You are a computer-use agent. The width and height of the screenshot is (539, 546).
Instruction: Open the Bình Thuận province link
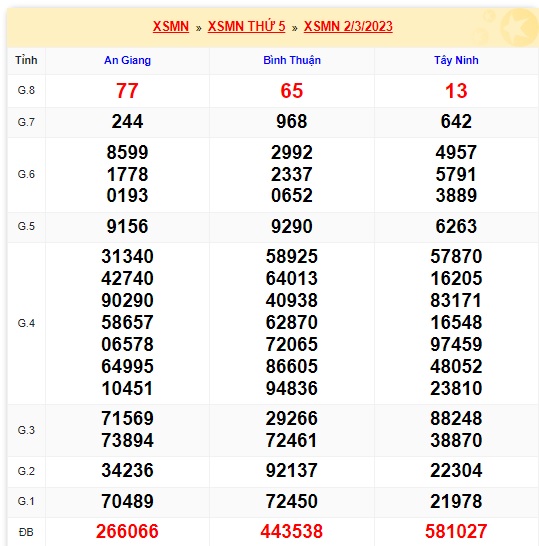coord(292,60)
